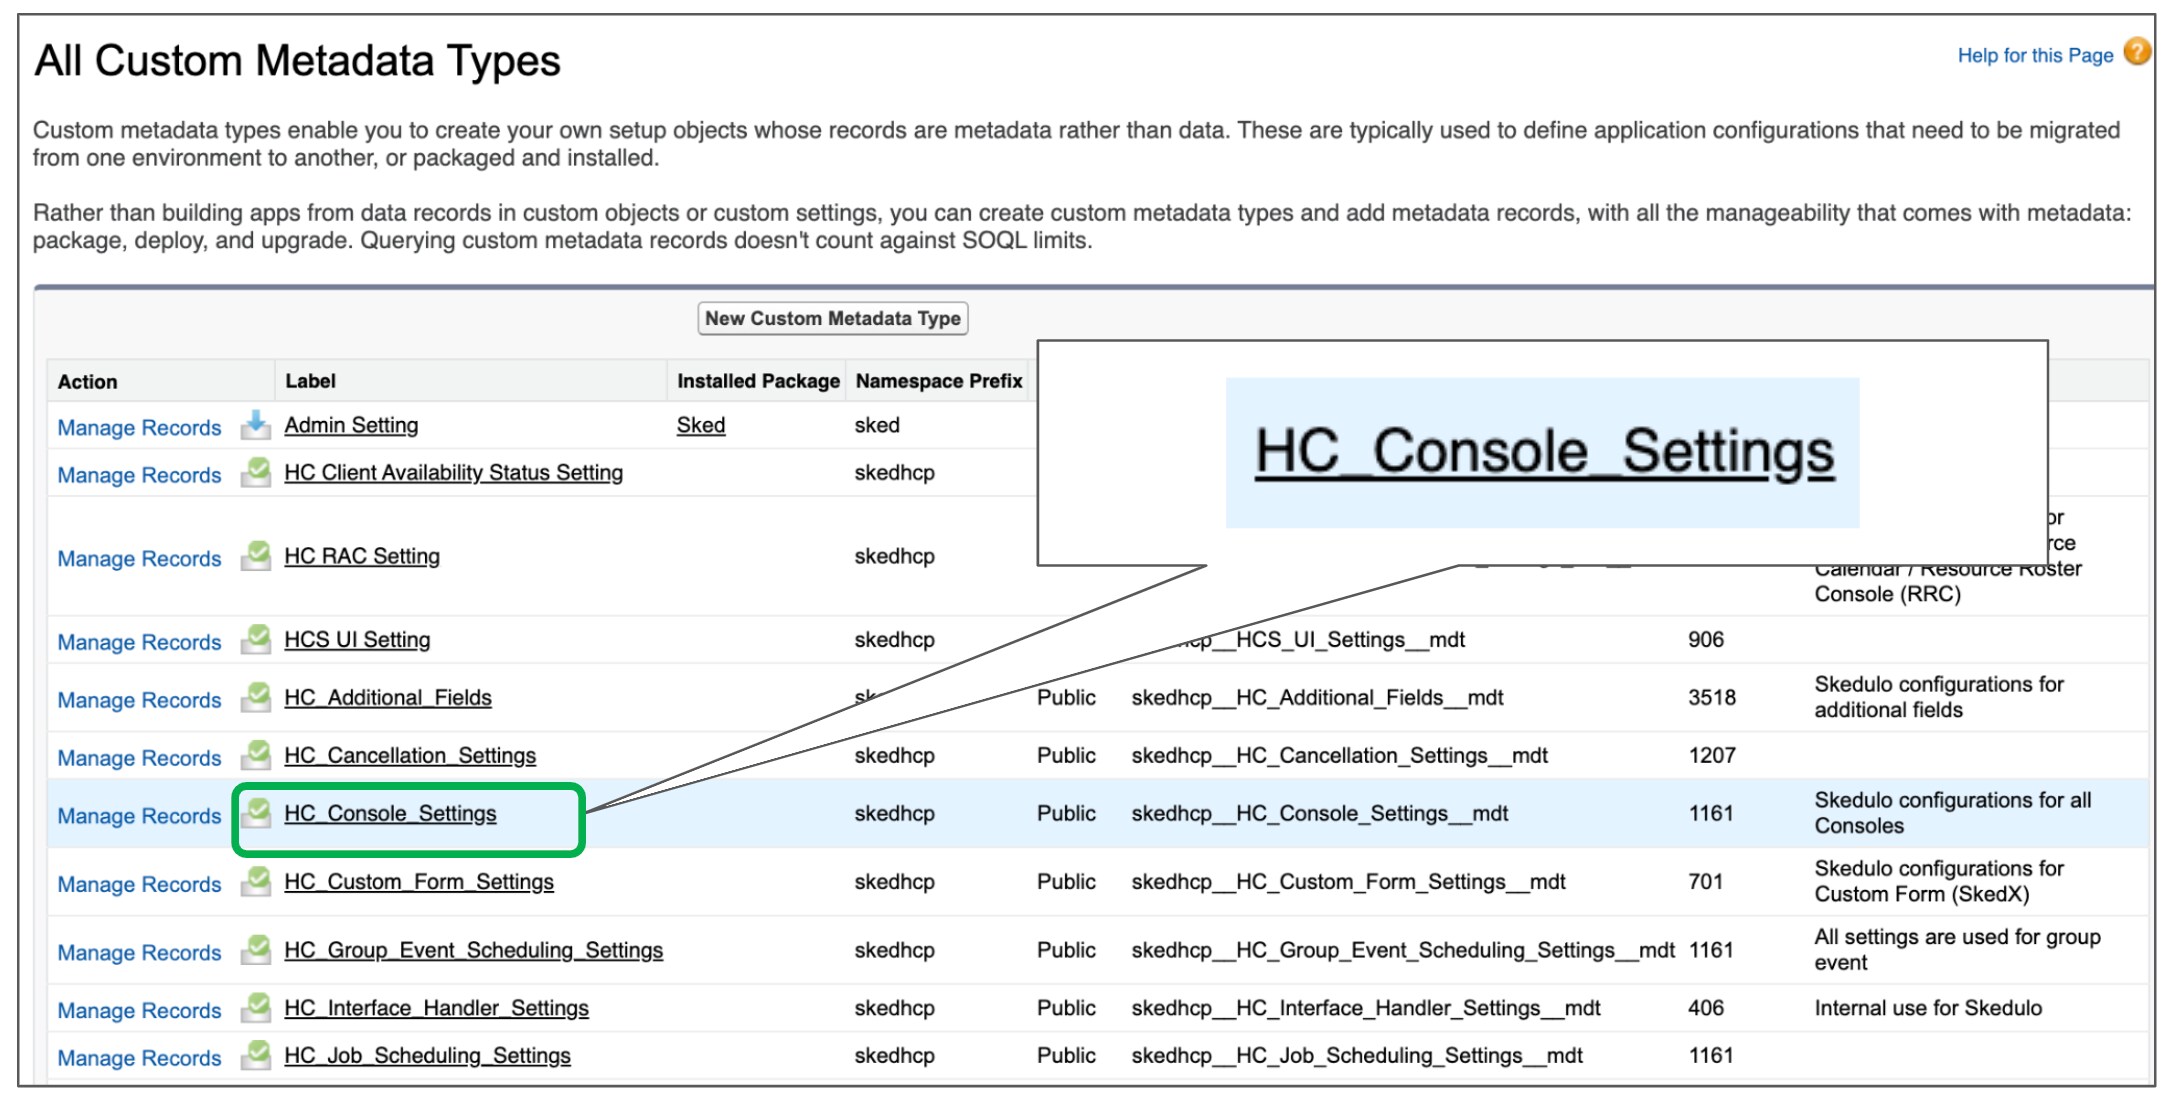Screen dimensions: 2174x1096
Task: Click the installed-package icon beside Admin Setting
Action: (255, 425)
